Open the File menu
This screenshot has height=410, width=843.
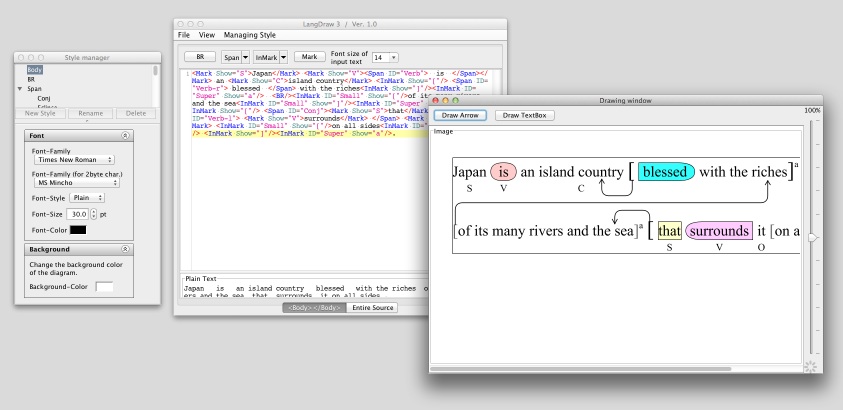[x=183, y=35]
